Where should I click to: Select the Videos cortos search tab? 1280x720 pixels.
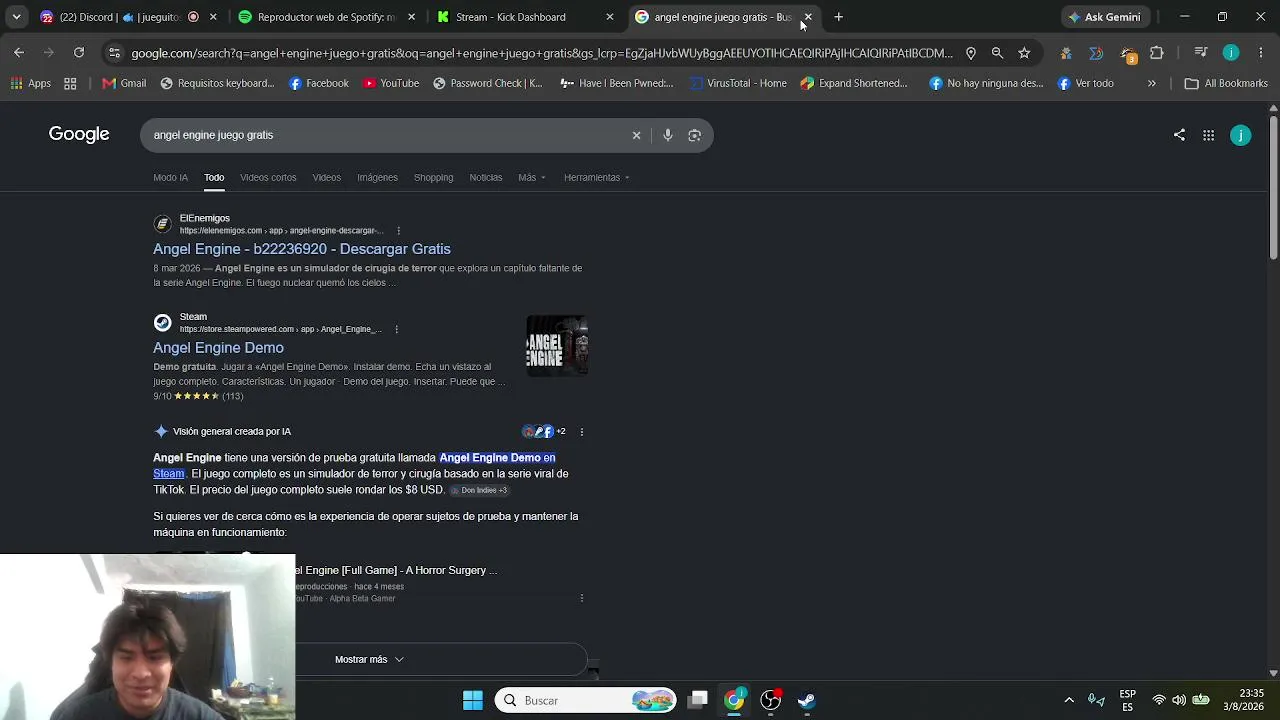pos(268,178)
